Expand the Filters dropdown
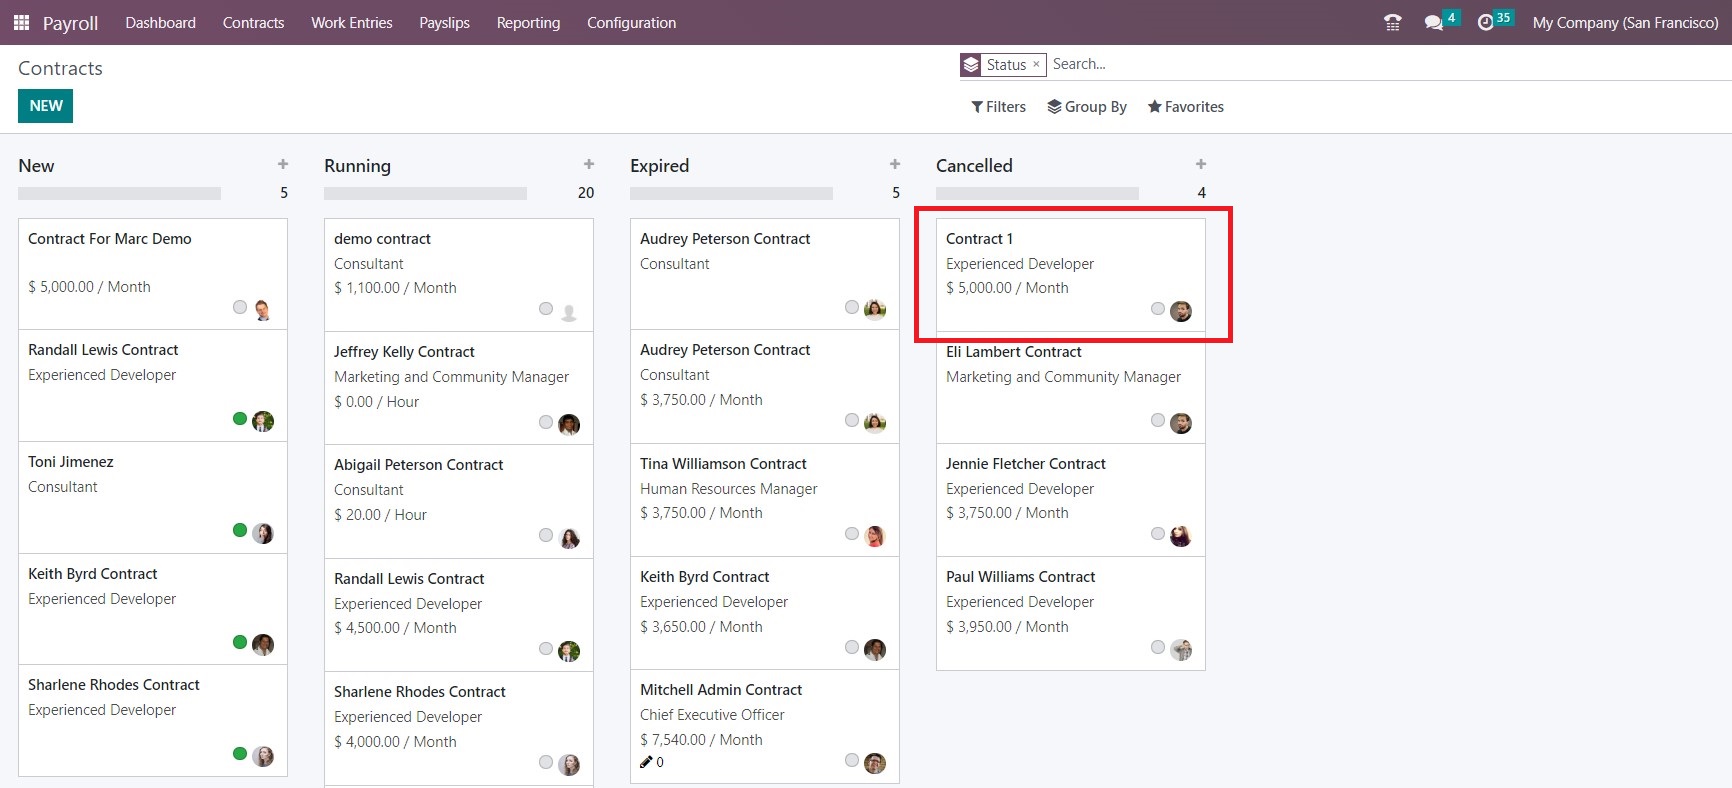This screenshot has width=1732, height=788. [998, 107]
